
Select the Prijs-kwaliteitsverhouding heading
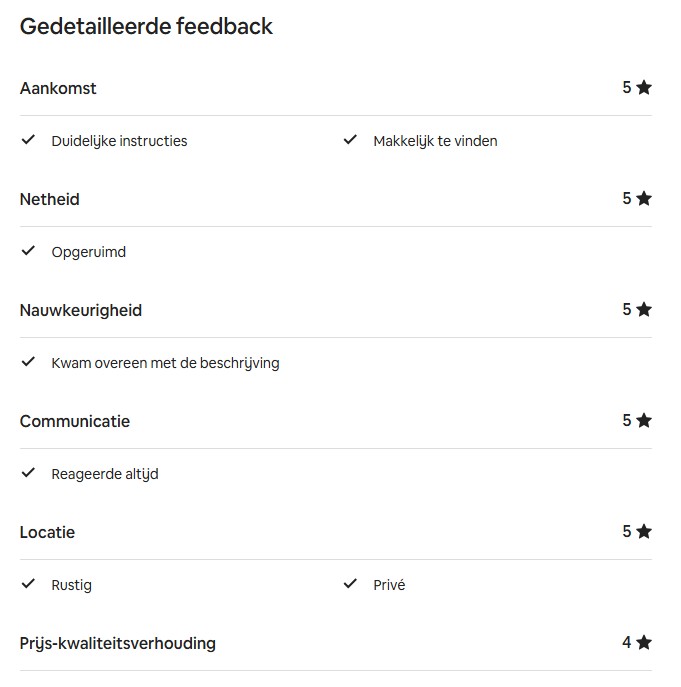coord(118,643)
